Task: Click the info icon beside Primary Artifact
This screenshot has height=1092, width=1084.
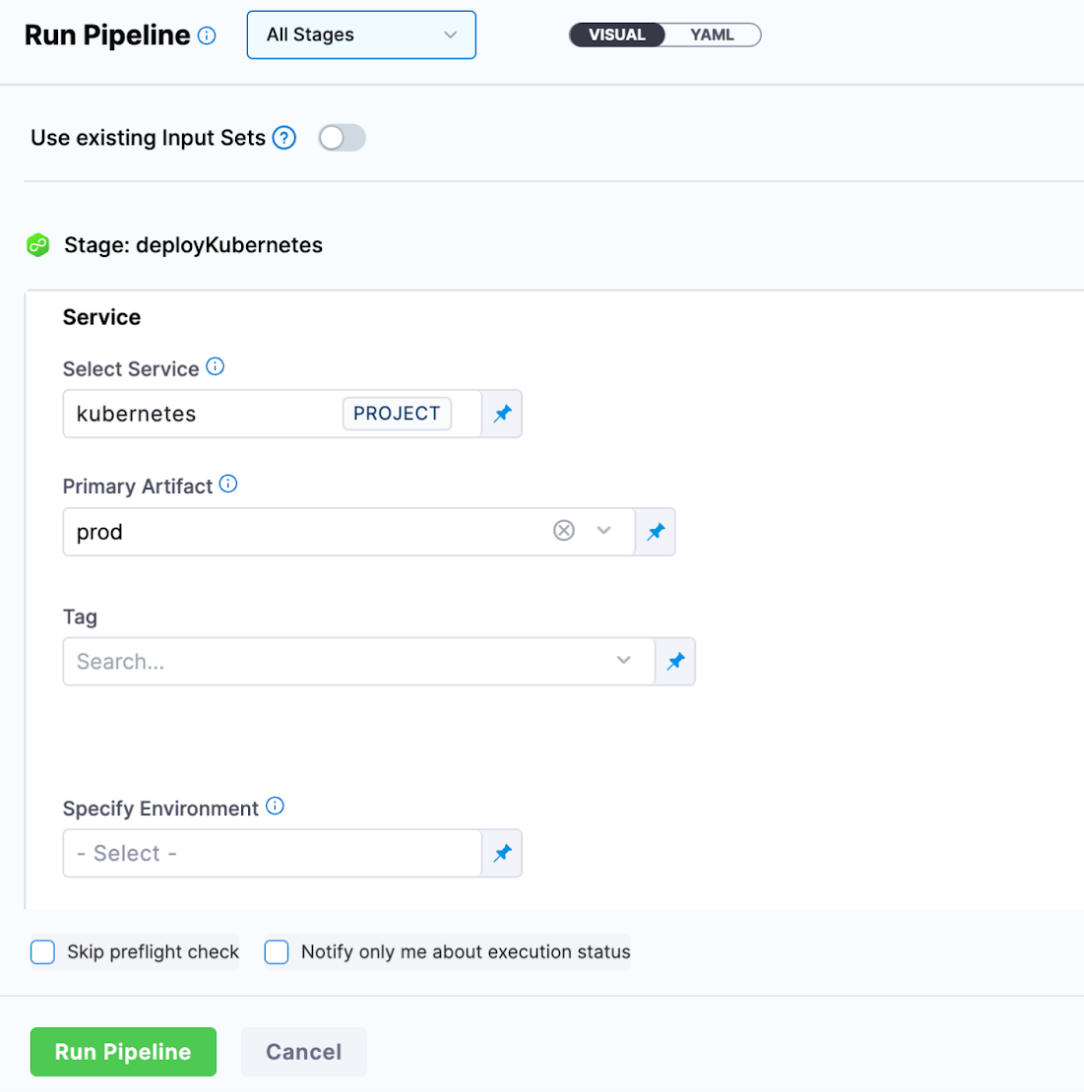Action: (x=228, y=485)
